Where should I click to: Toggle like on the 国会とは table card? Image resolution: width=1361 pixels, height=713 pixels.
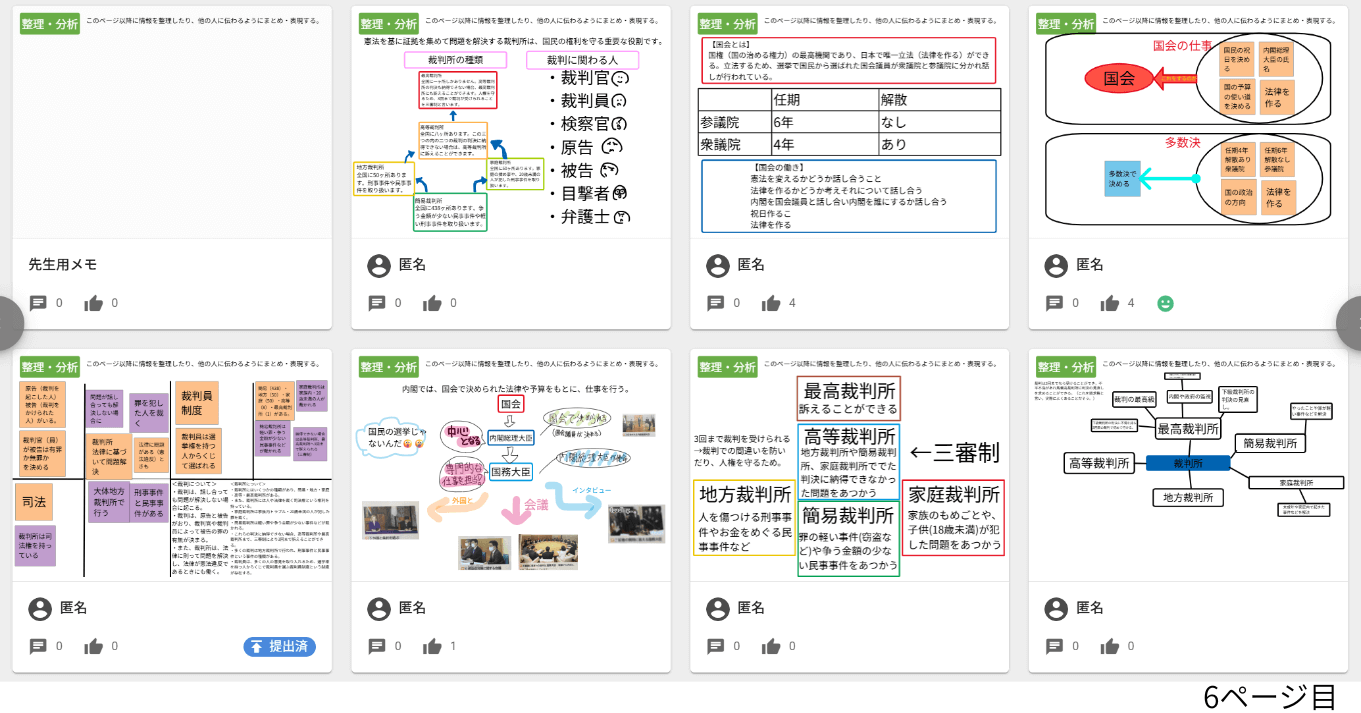click(772, 303)
